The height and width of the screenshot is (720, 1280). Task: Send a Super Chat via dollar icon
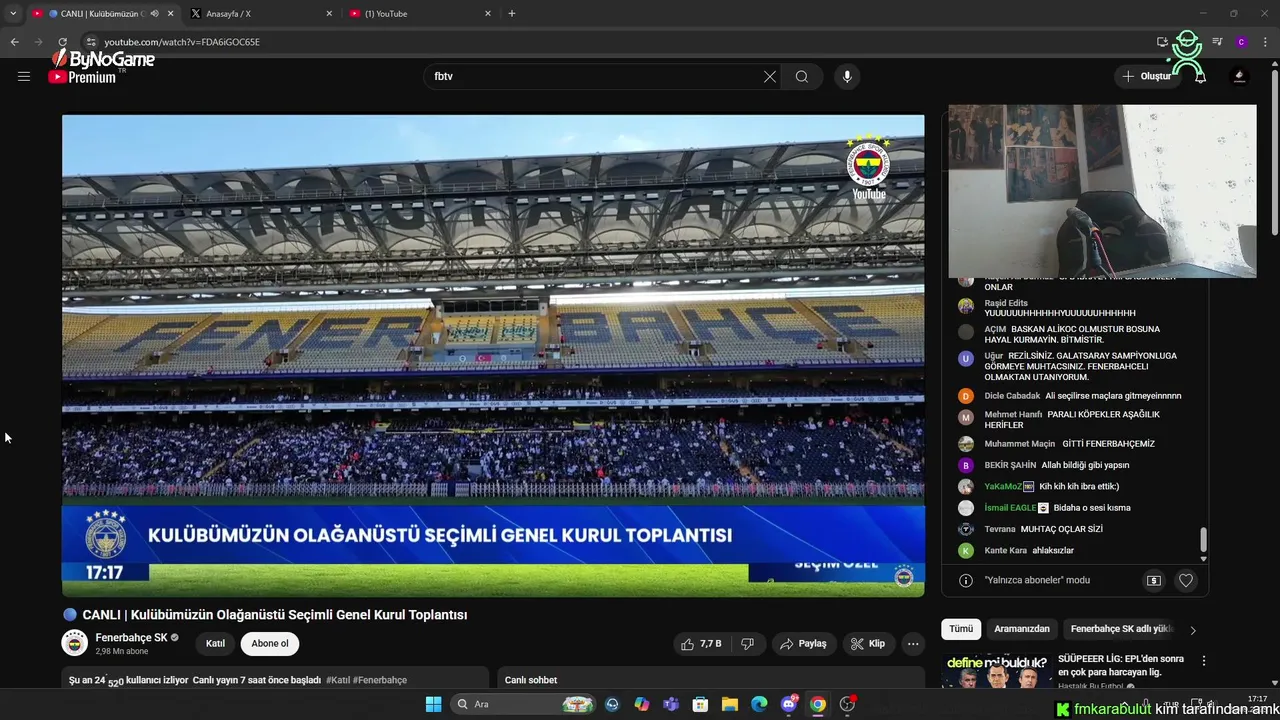1154,580
